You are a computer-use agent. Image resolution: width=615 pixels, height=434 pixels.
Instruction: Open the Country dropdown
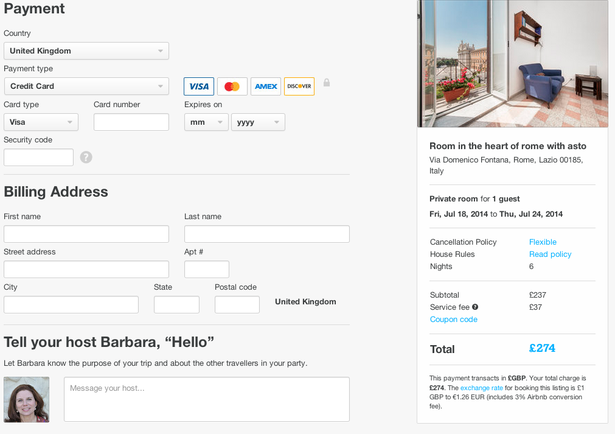tap(86, 51)
